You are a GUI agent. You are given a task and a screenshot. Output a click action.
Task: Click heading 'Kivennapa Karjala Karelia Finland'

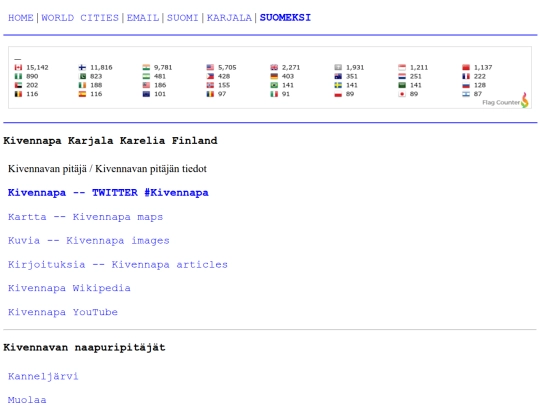(x=111, y=141)
